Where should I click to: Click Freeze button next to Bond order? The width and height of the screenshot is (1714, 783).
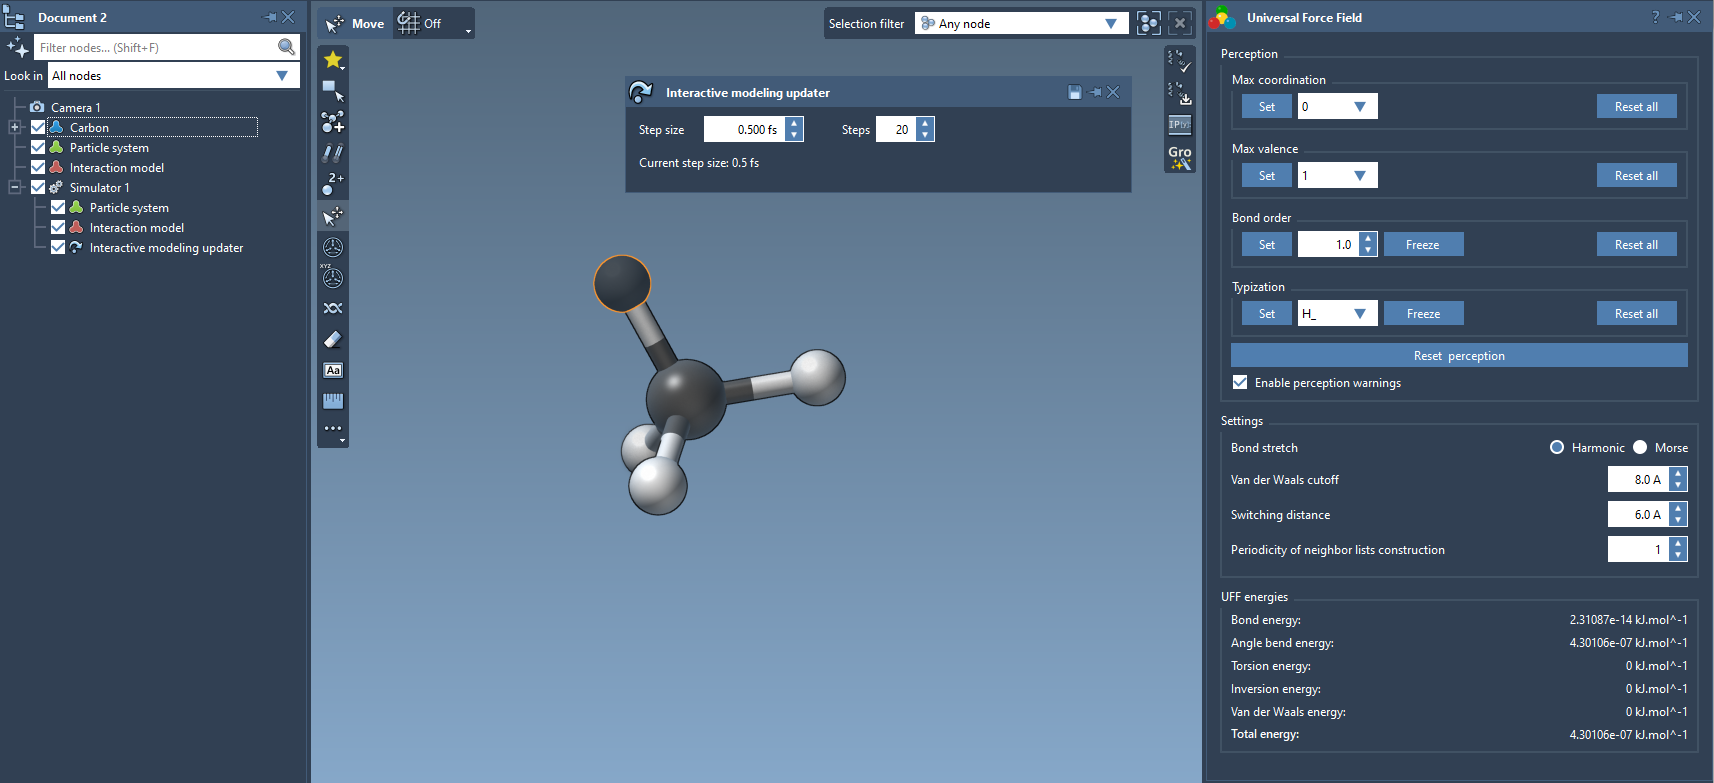coord(1422,245)
